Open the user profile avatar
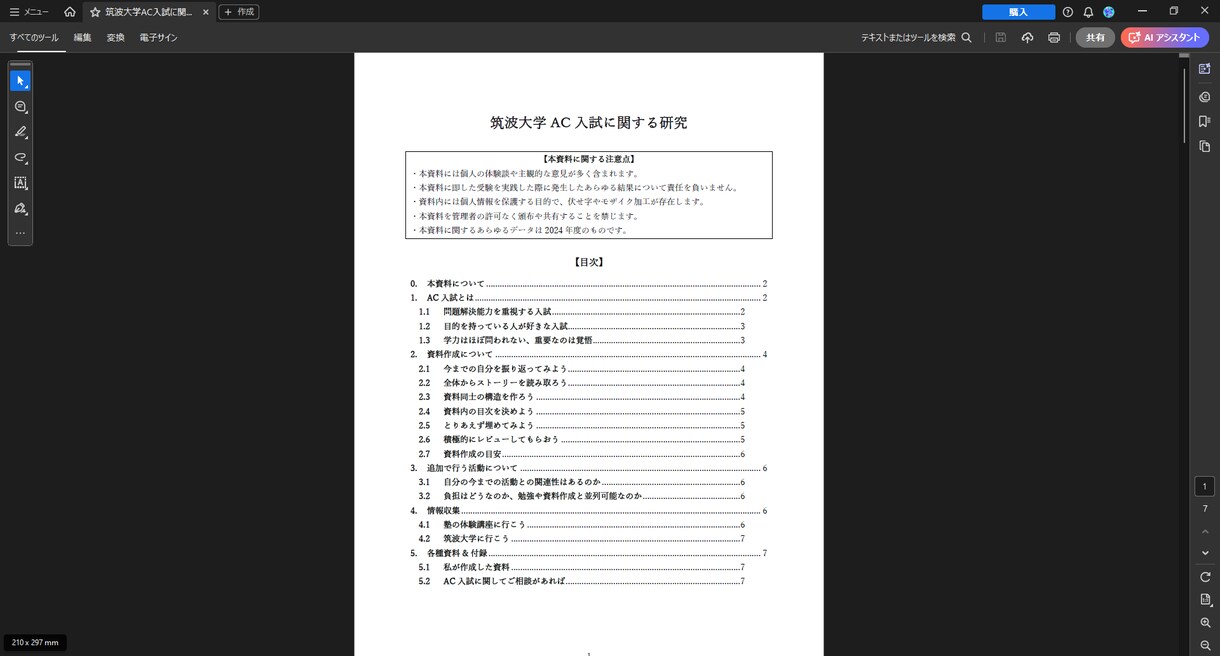This screenshot has width=1220, height=656. (x=1109, y=12)
